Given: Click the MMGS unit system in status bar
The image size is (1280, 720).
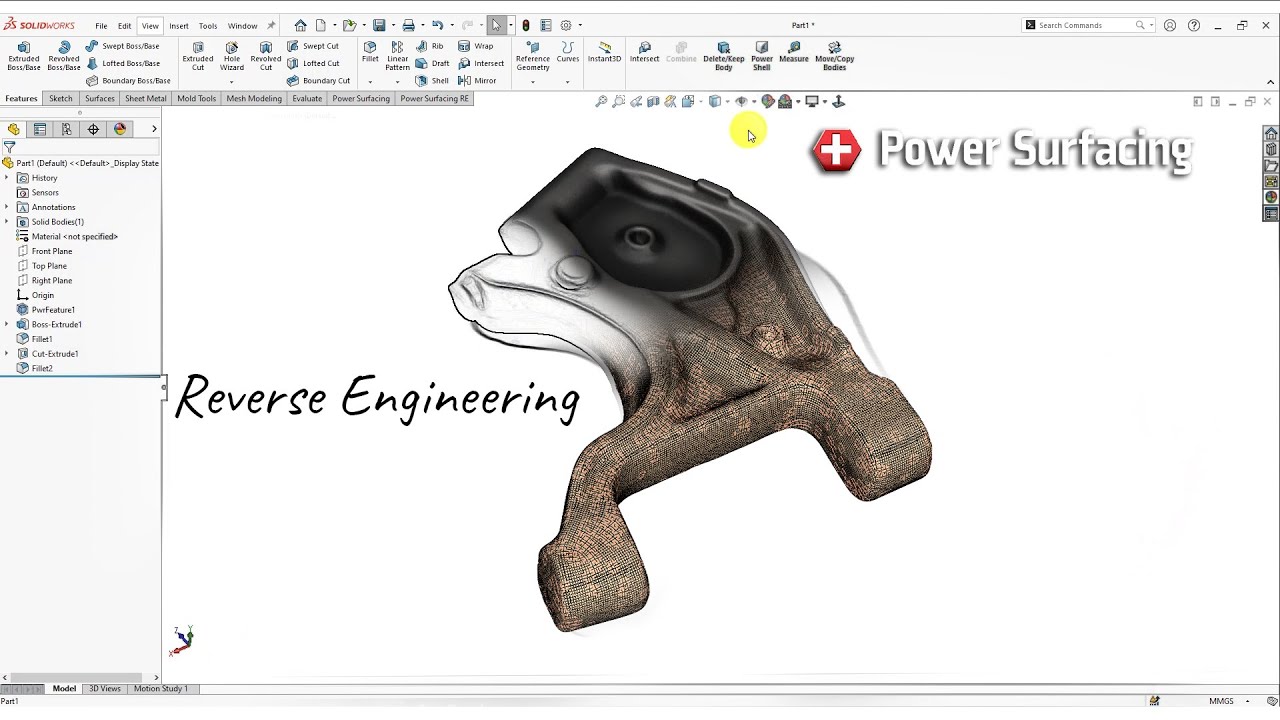Looking at the screenshot, I should point(1222,701).
